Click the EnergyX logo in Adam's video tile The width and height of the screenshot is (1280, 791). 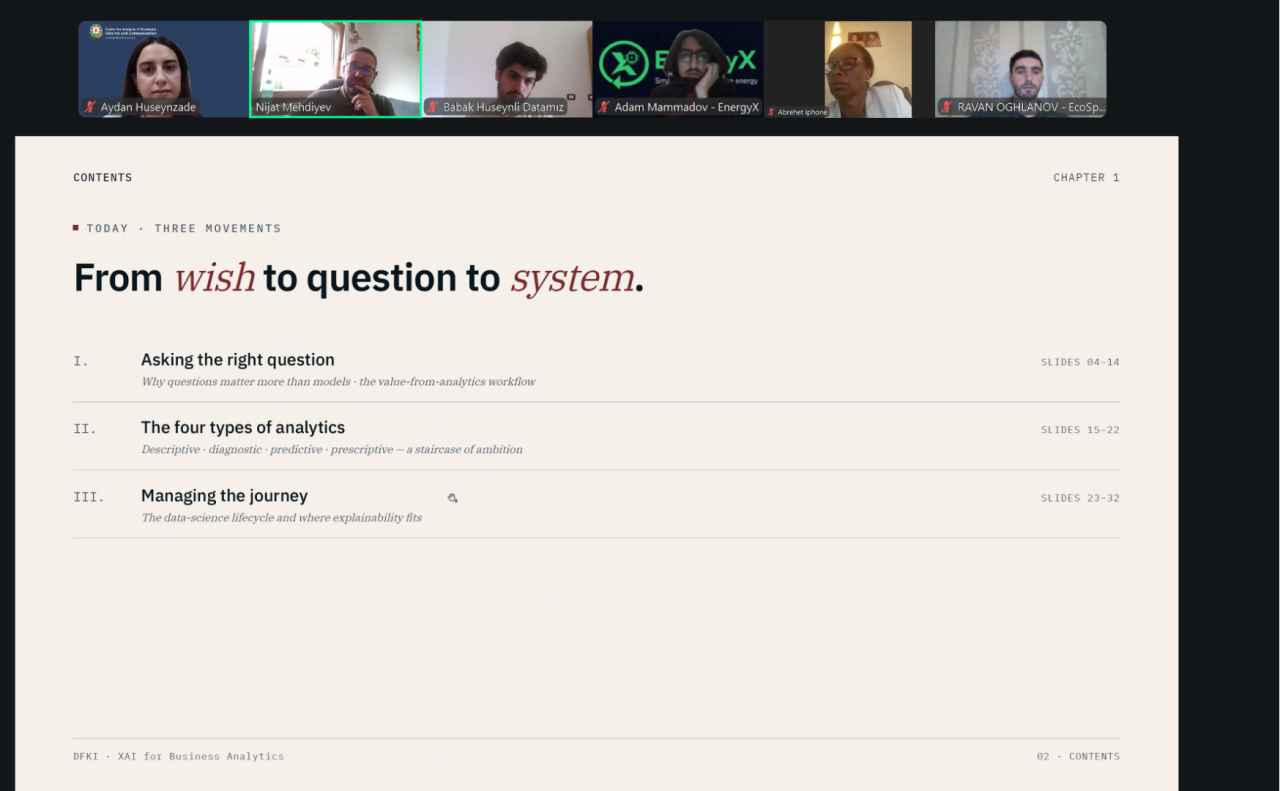coord(624,63)
